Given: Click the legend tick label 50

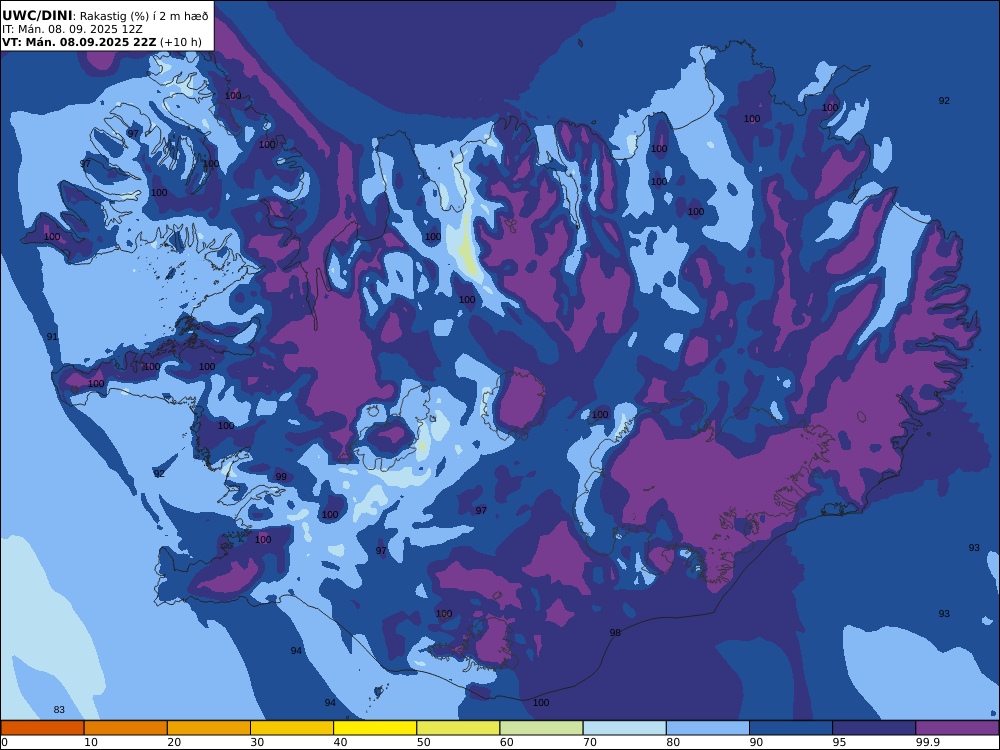Looking at the screenshot, I should (x=423, y=742).
